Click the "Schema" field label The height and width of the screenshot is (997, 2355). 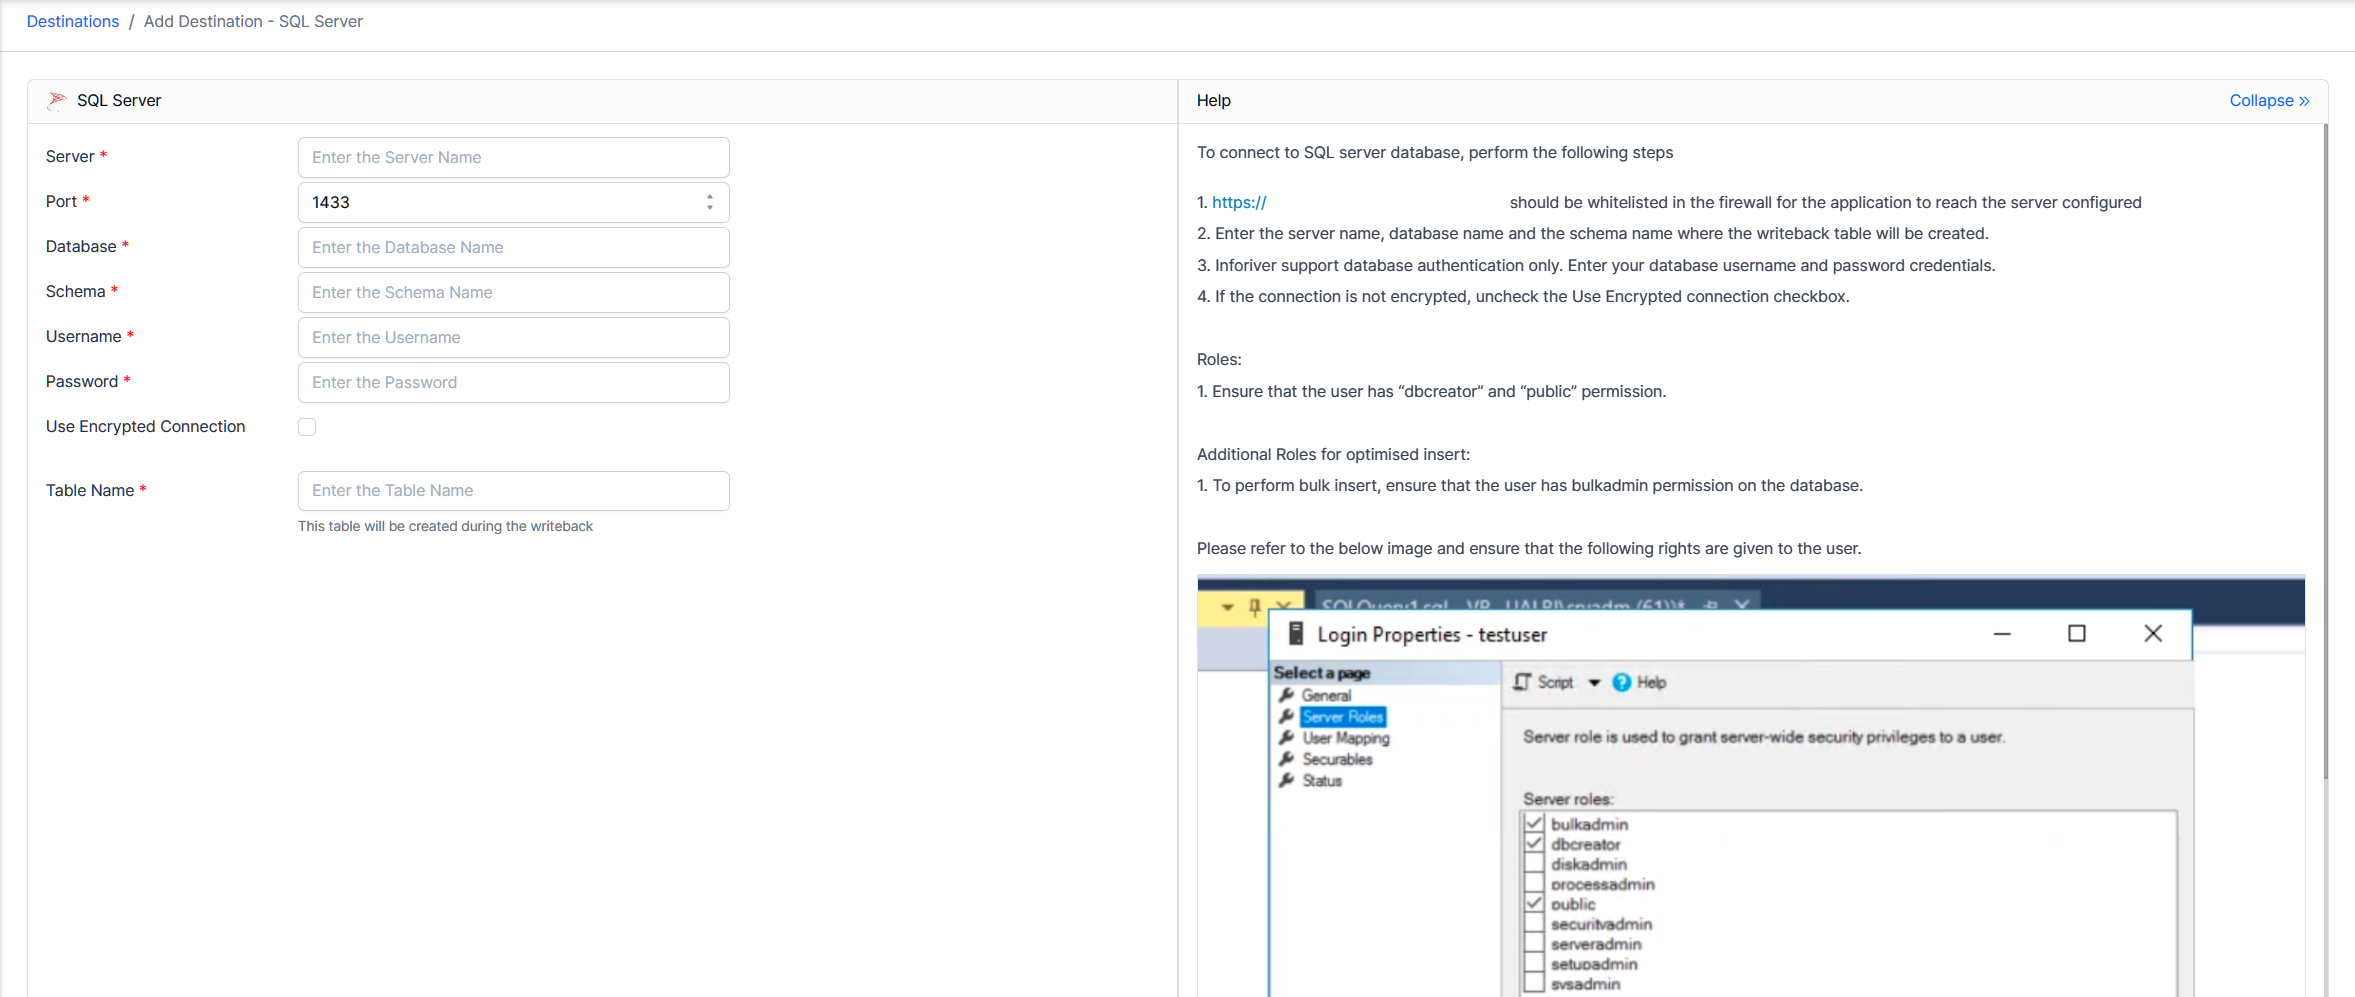coord(75,291)
